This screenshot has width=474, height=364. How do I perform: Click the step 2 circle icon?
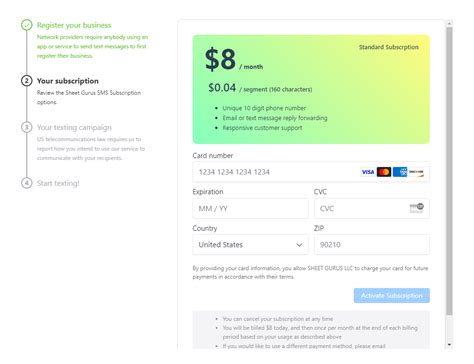(x=27, y=81)
